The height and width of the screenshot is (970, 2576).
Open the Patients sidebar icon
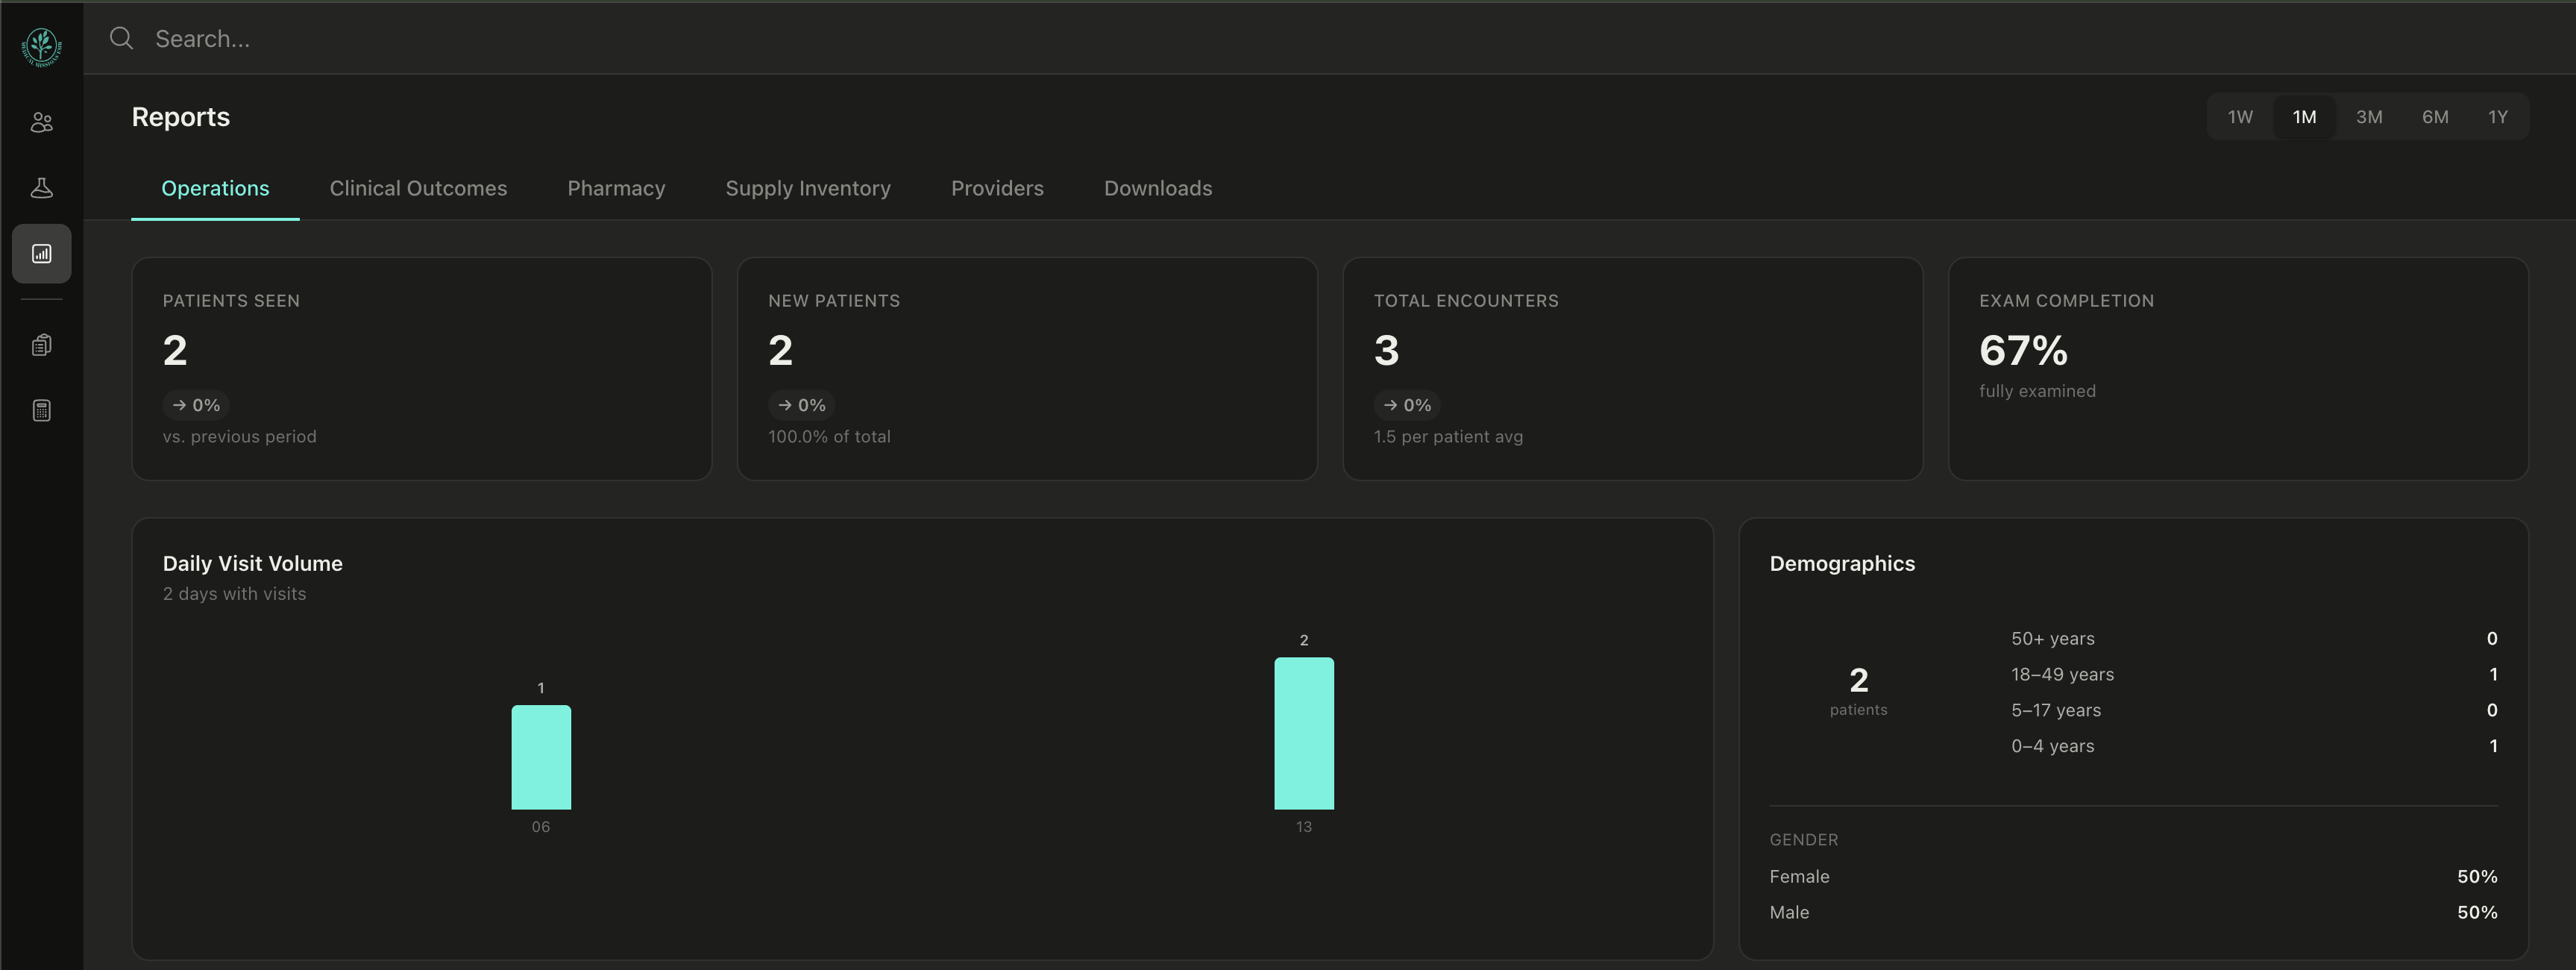(x=41, y=122)
